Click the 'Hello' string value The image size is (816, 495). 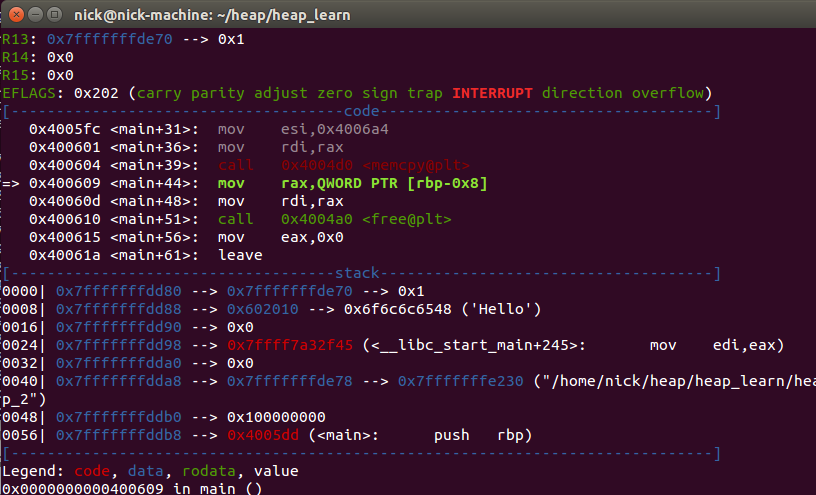coord(501,309)
